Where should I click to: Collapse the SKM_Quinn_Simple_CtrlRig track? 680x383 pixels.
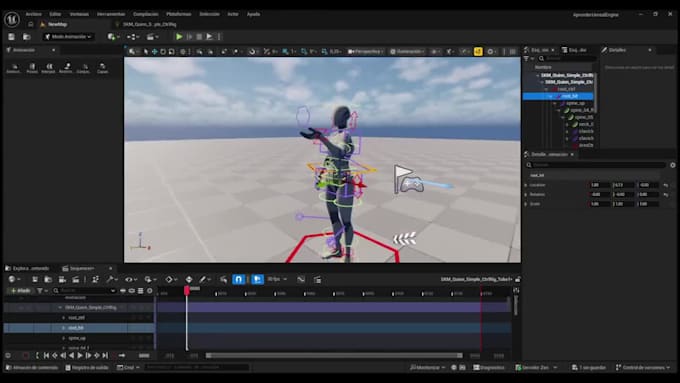click(60, 308)
